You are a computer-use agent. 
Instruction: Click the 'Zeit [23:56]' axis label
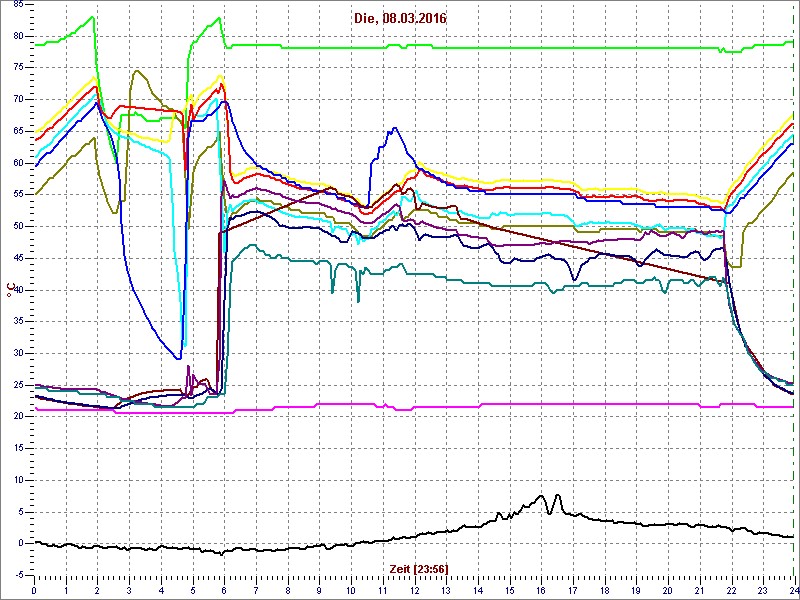click(419, 568)
